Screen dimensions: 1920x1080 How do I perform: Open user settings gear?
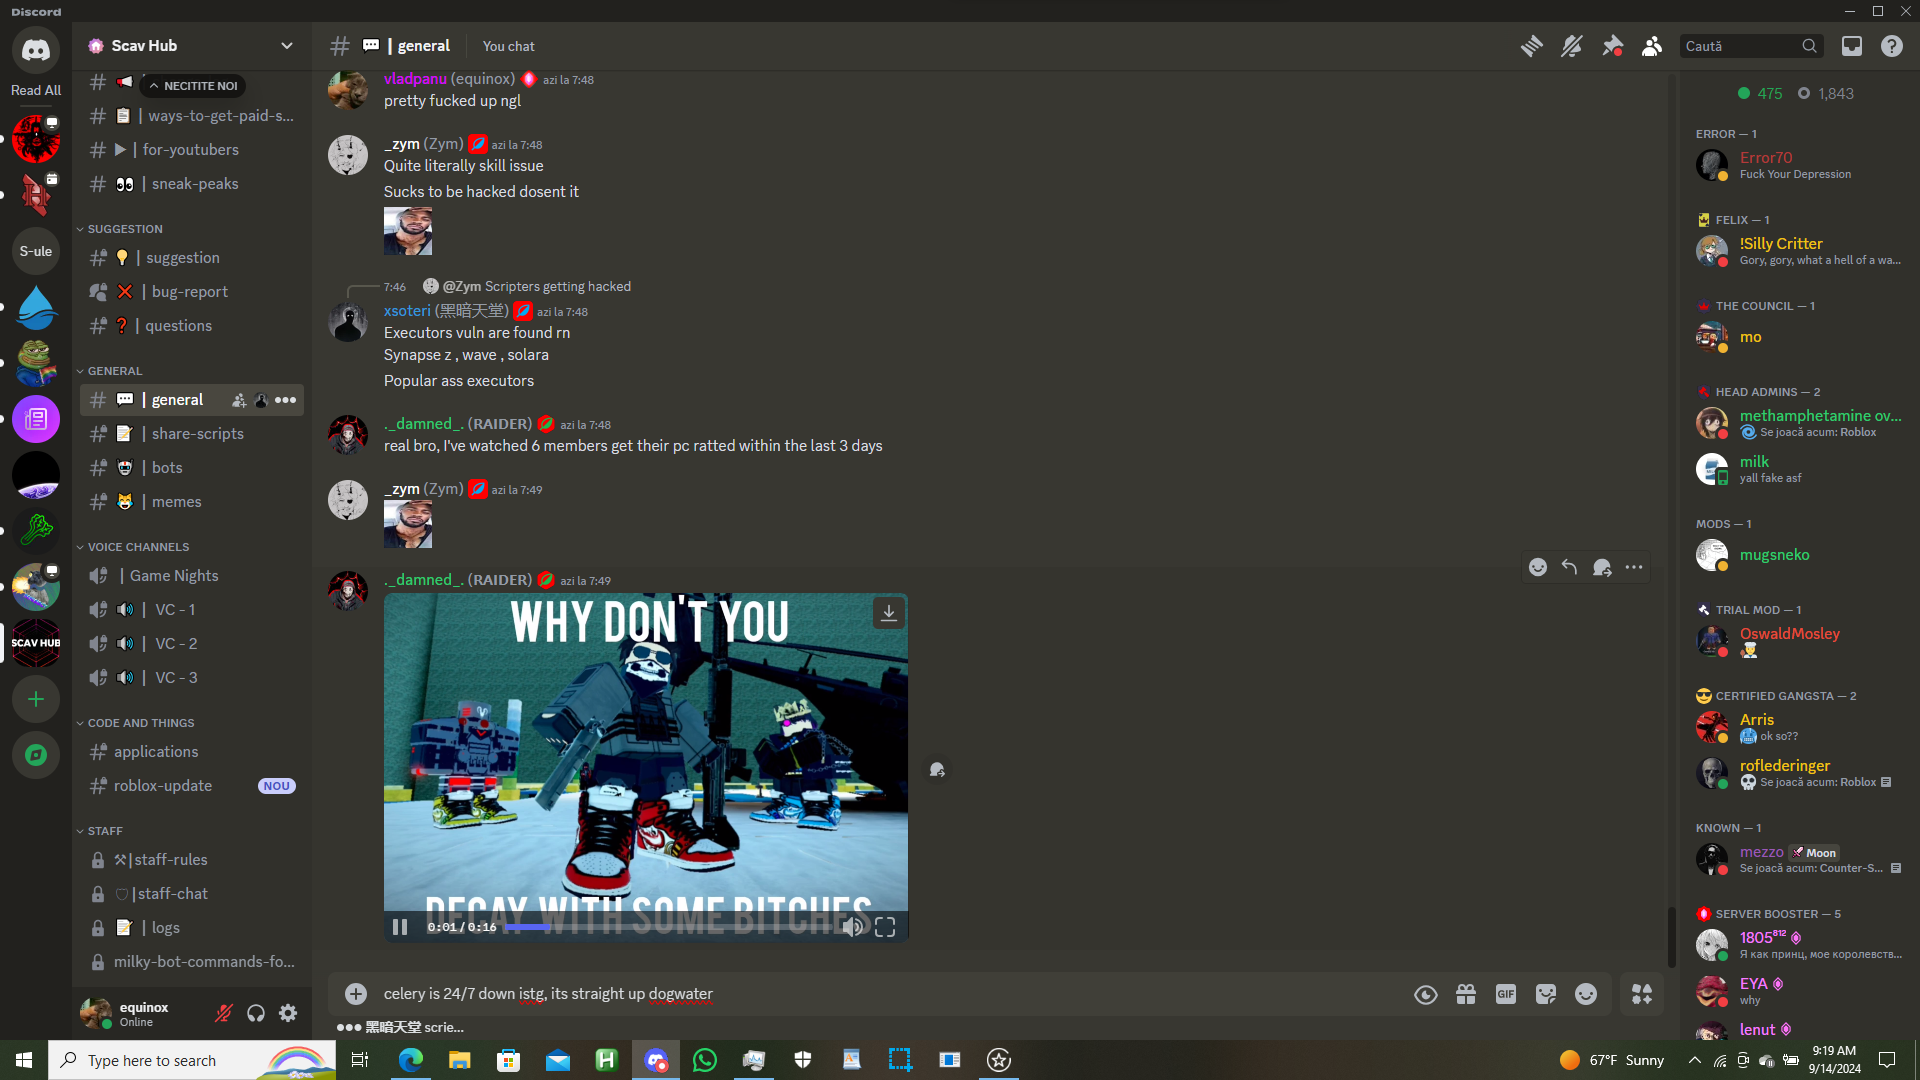point(288,1014)
